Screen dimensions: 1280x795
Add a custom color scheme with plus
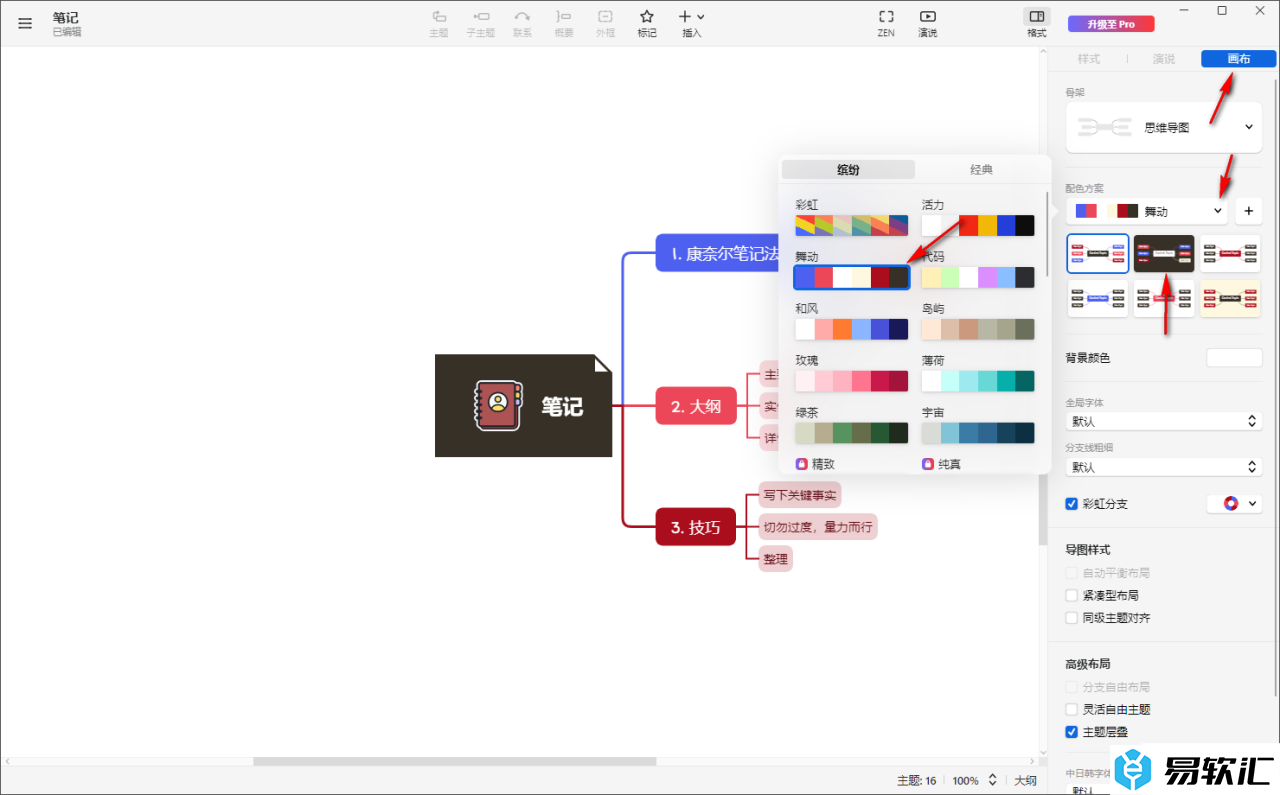1249,211
